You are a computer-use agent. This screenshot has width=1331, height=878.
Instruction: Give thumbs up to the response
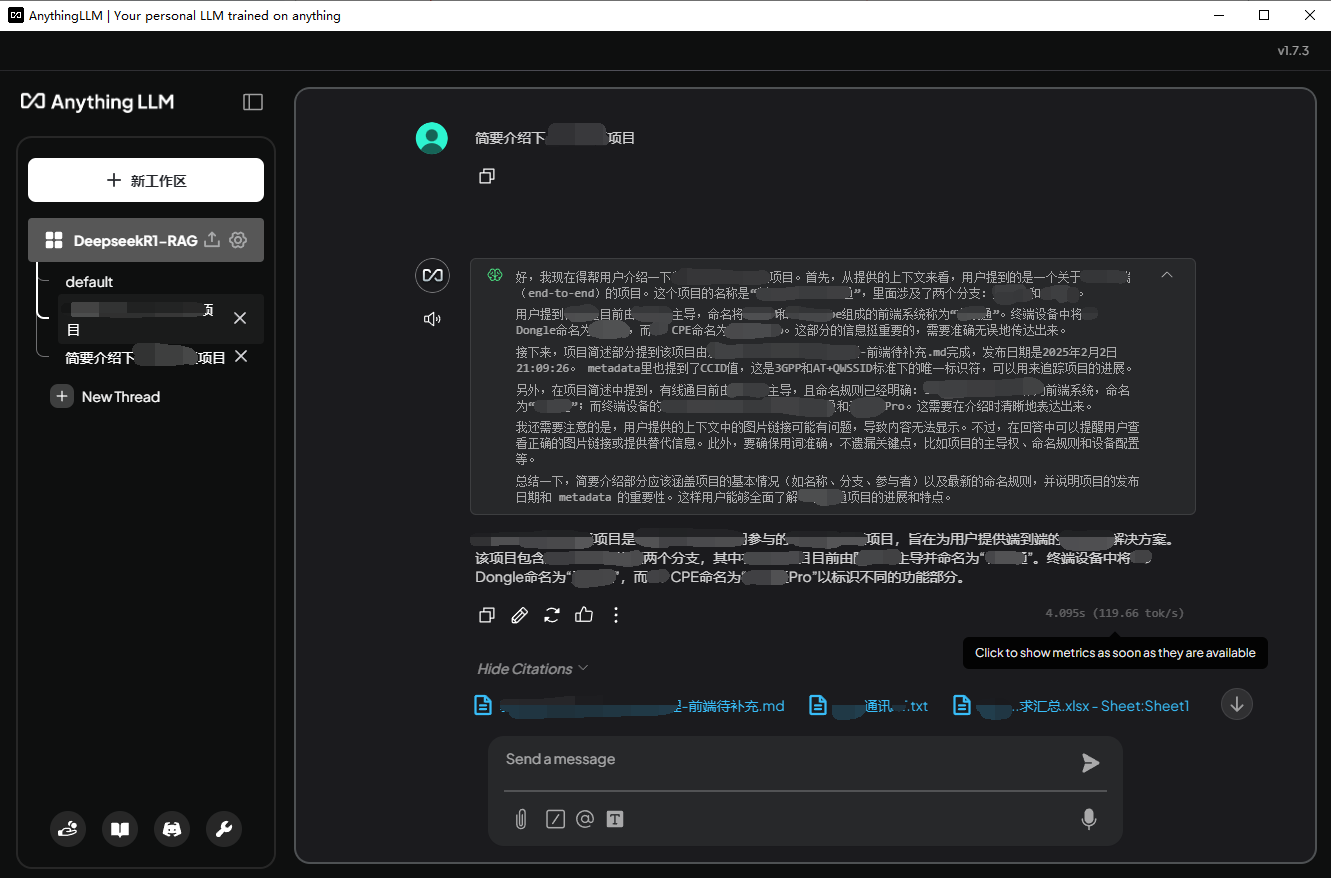(x=584, y=615)
